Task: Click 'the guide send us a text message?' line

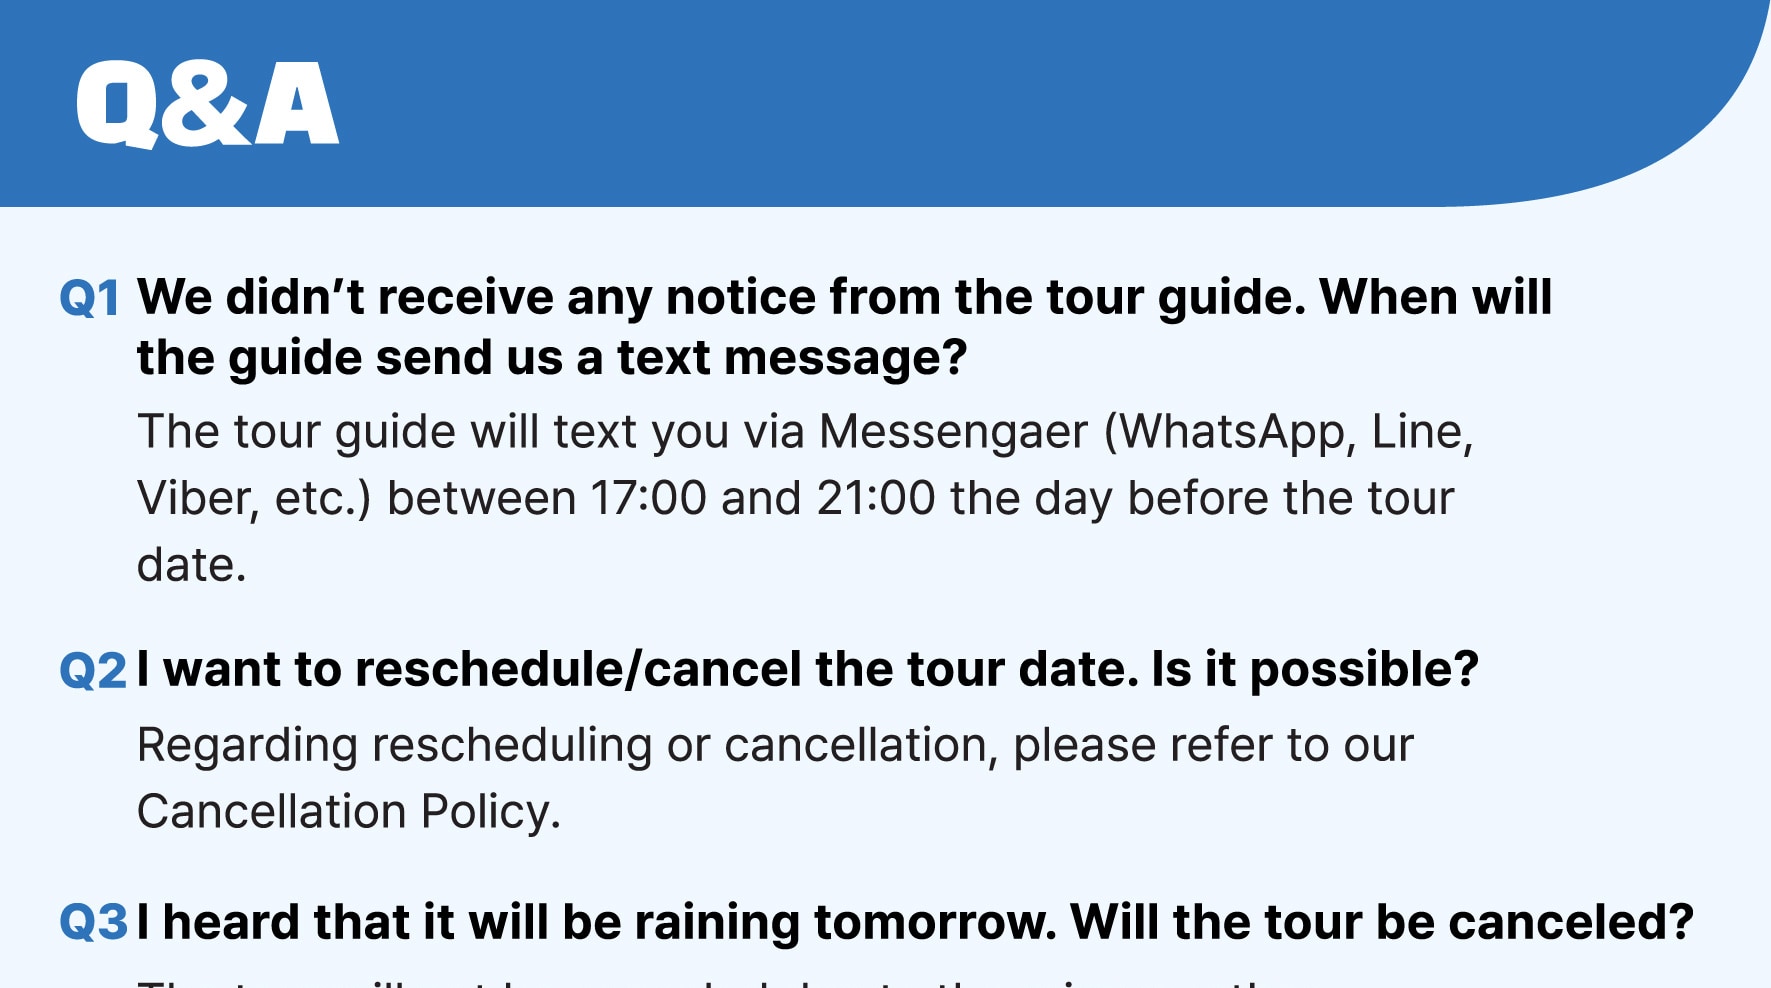Action: pyautogui.click(x=552, y=358)
